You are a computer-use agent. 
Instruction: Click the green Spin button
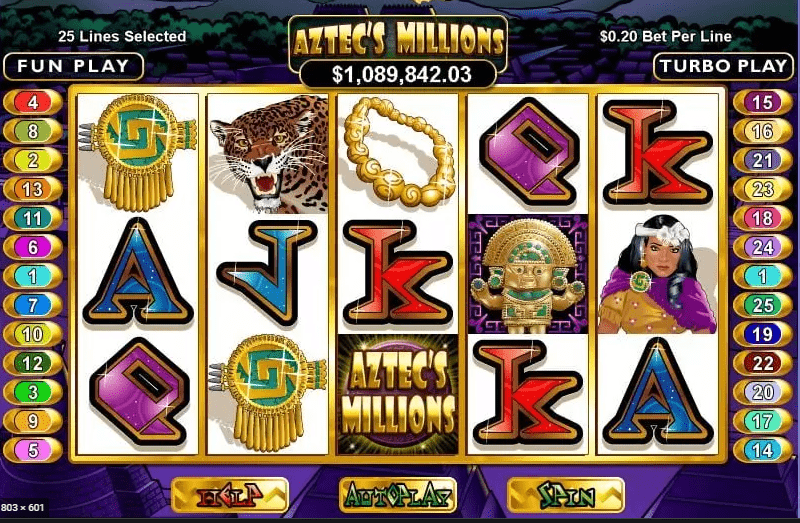566,495
